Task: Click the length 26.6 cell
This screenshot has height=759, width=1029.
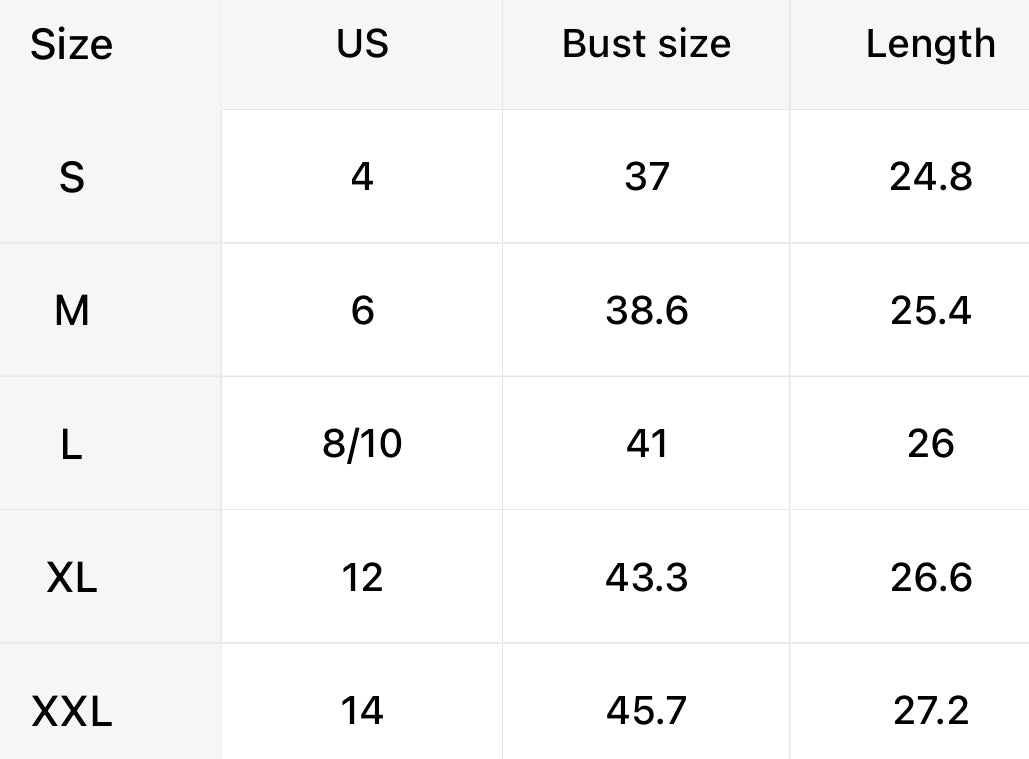Action: click(930, 578)
